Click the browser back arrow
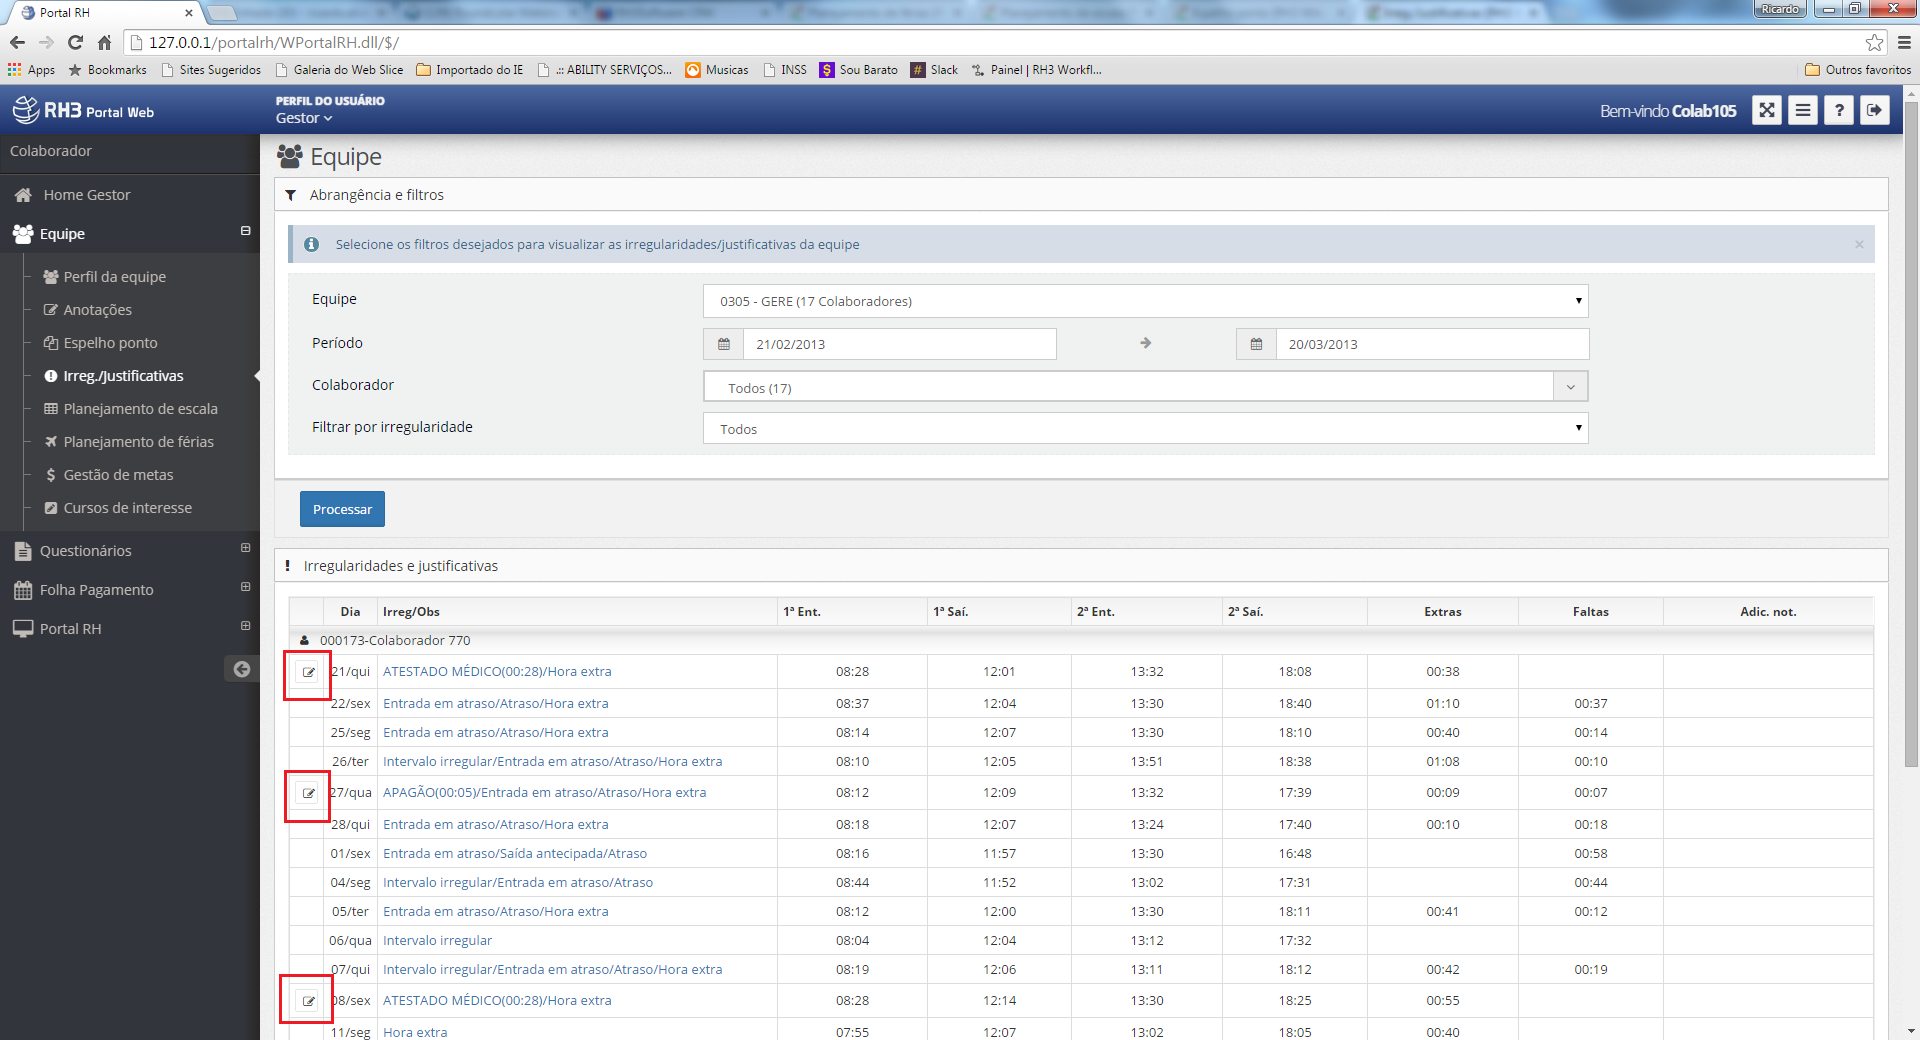1920x1040 pixels. tap(17, 42)
